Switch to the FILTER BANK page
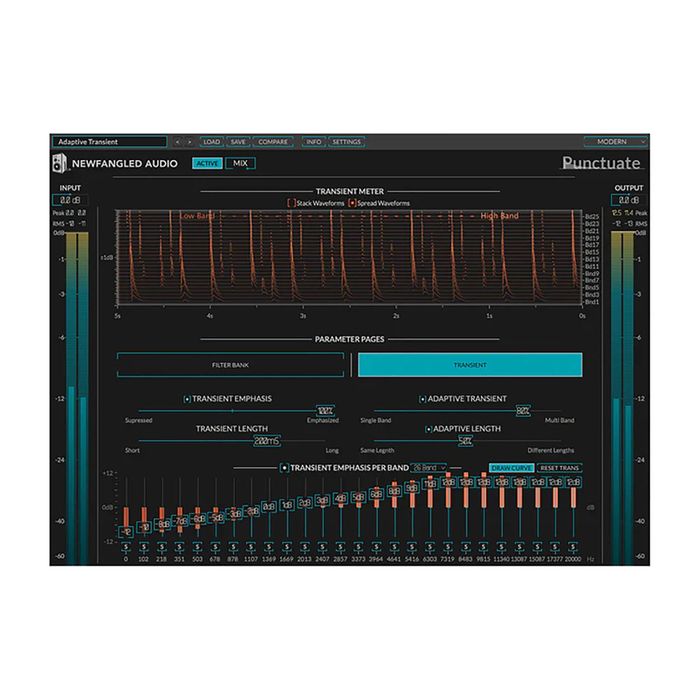Viewport: 700px width, 700px height. (230, 365)
